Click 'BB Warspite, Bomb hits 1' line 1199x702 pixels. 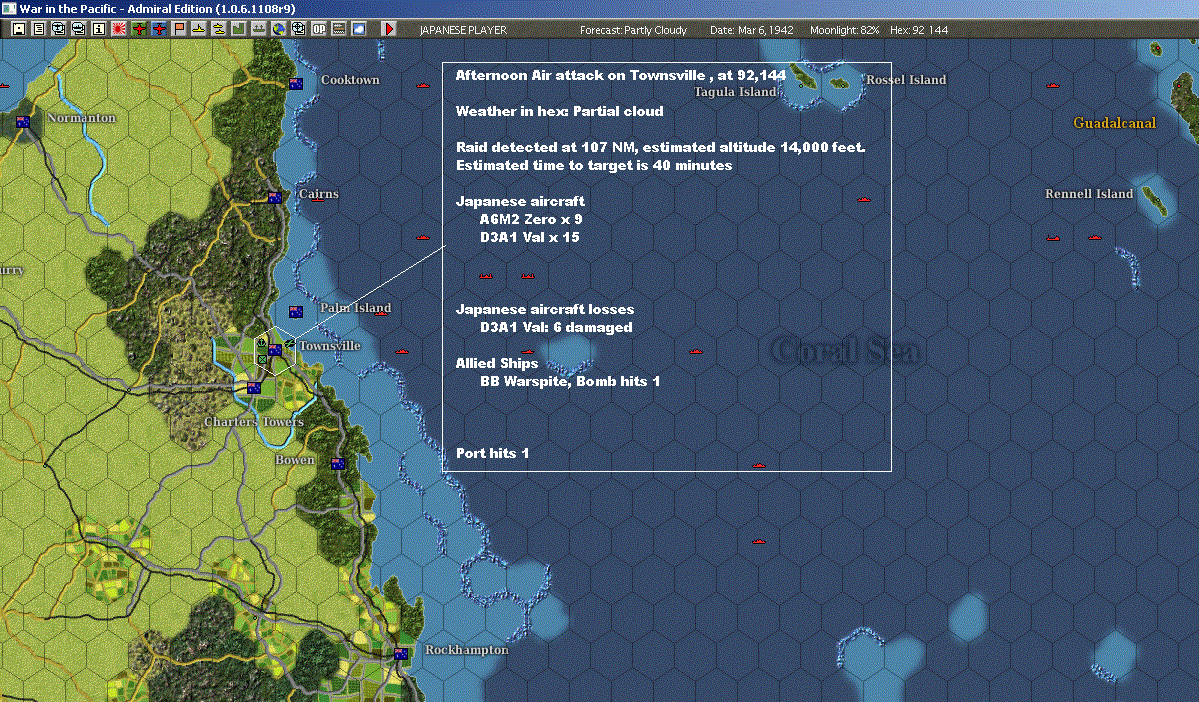[570, 382]
